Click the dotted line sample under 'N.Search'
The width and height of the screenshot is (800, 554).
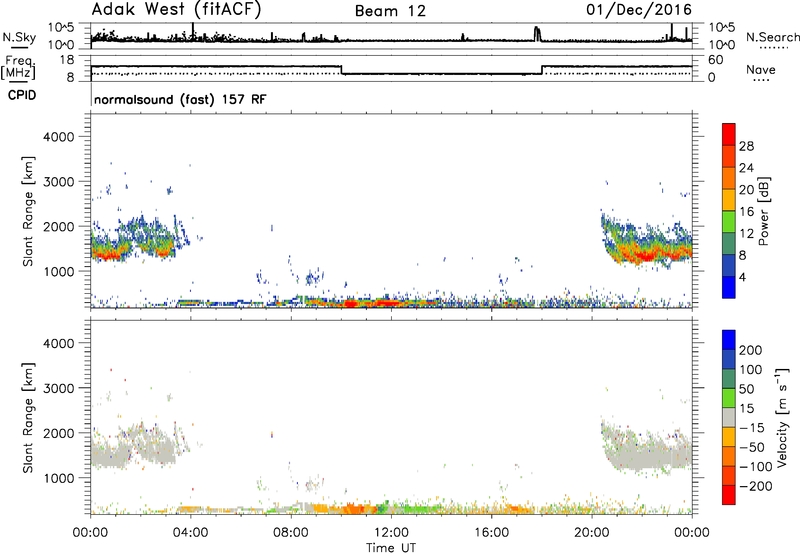[773, 48]
